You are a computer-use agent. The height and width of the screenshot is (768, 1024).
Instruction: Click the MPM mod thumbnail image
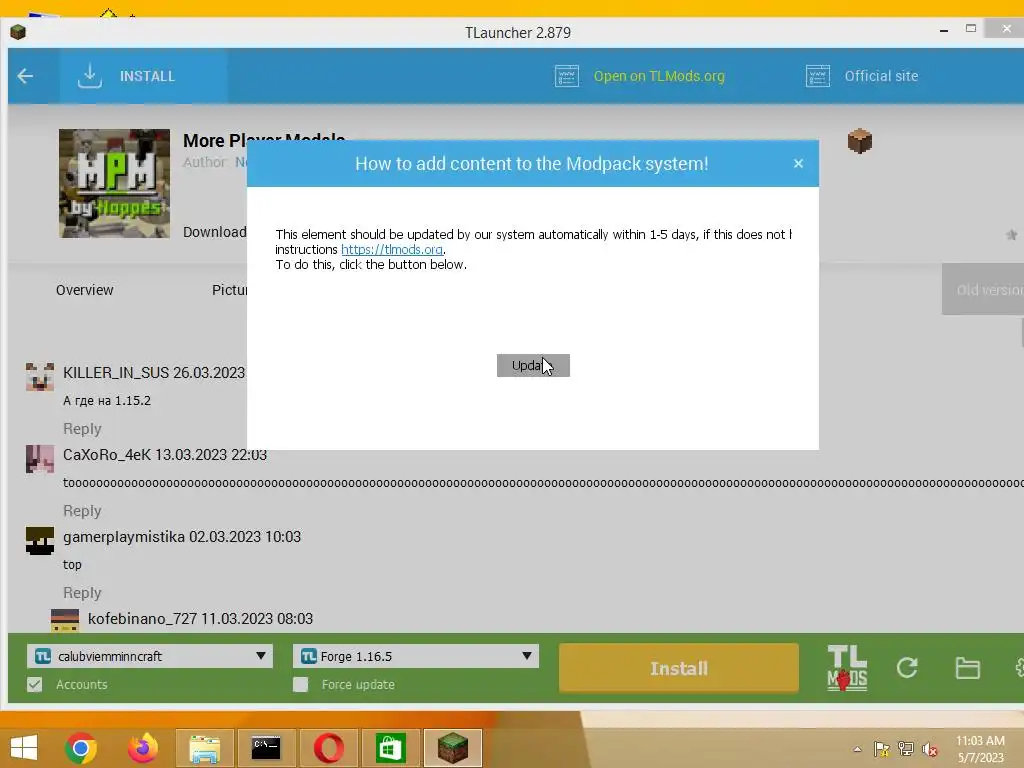(x=114, y=184)
